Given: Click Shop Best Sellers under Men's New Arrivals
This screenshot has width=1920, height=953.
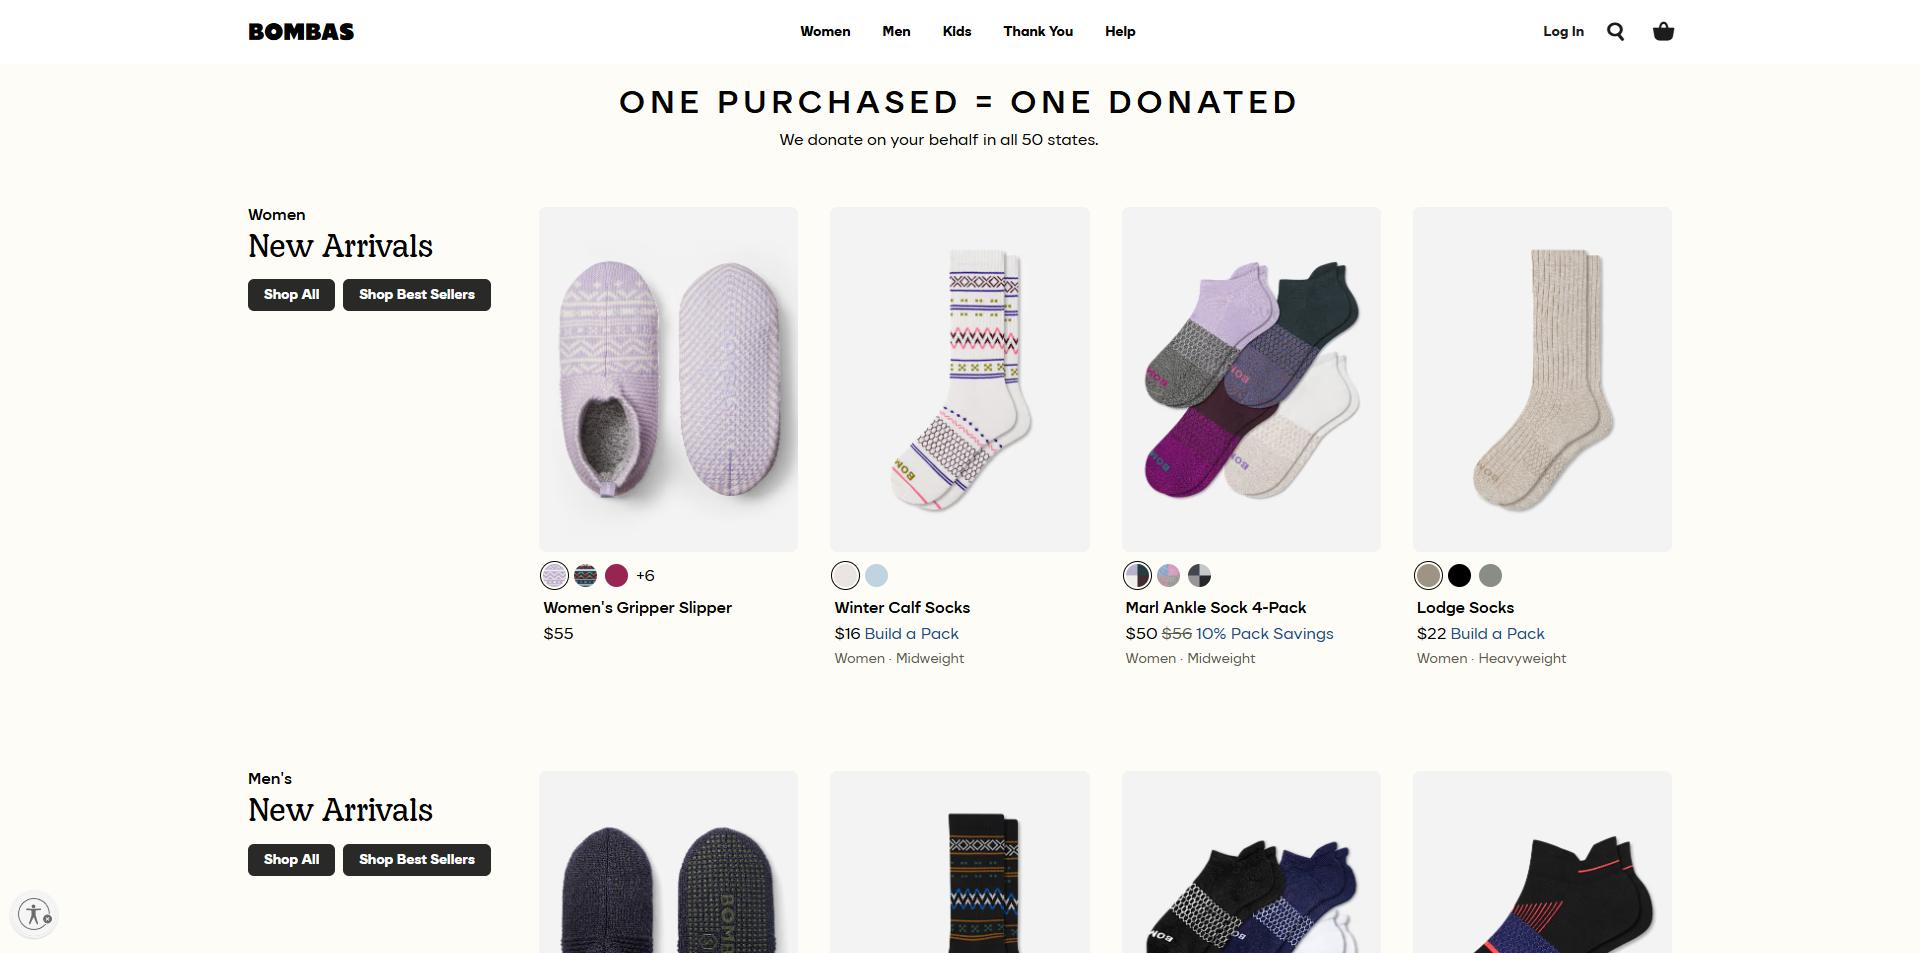Looking at the screenshot, I should (x=416, y=860).
